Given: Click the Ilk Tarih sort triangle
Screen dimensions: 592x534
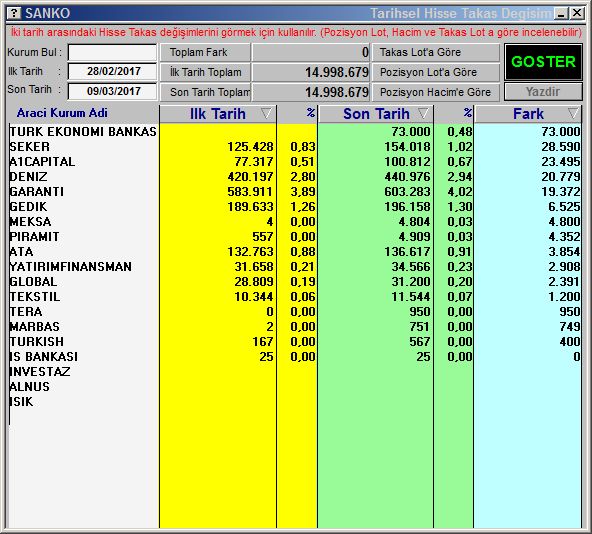Looking at the screenshot, I should 266,113.
